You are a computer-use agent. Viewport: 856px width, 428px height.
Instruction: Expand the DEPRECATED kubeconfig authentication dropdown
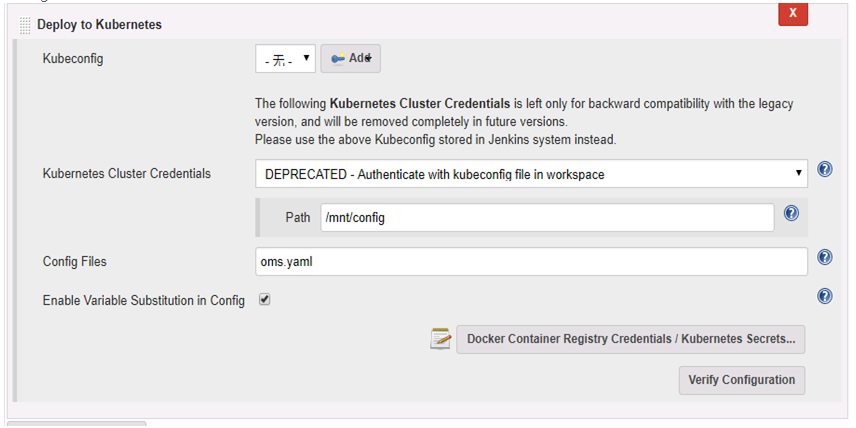pos(531,174)
